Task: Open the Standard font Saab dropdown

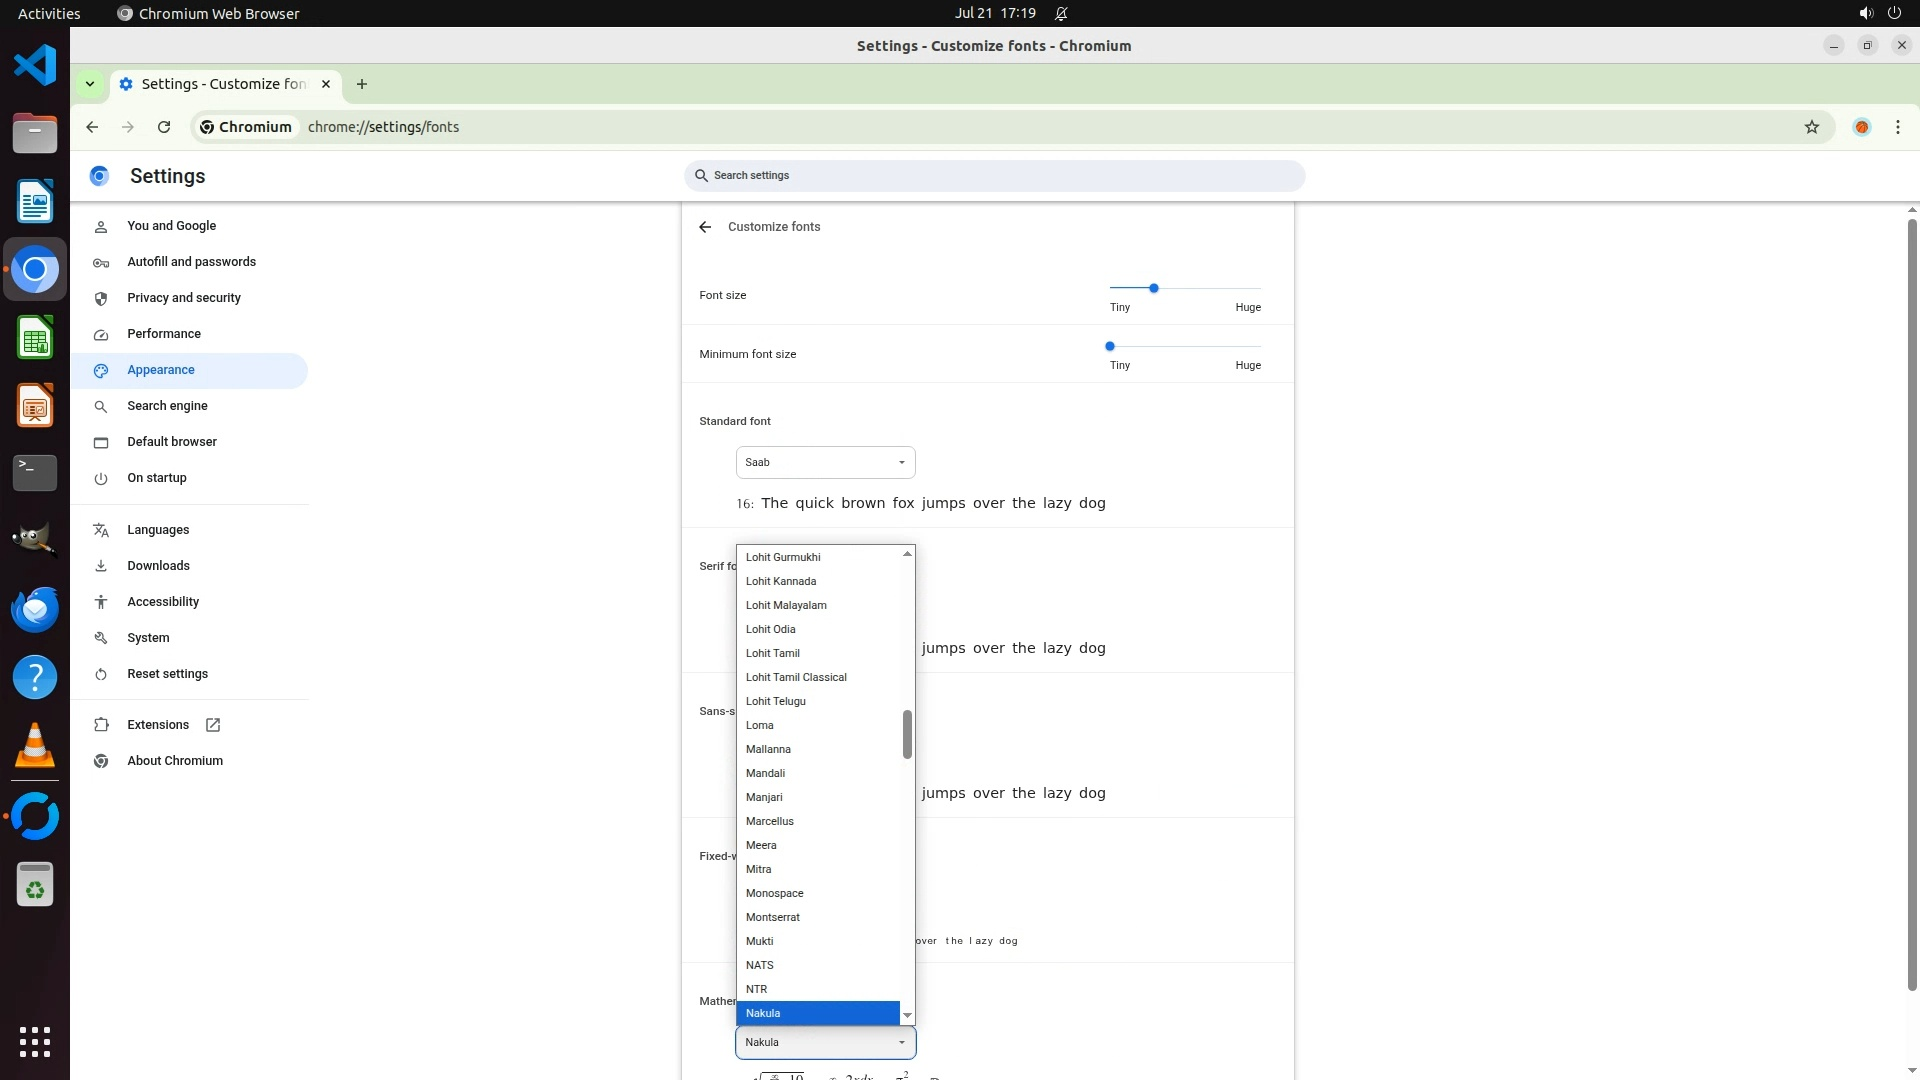Action: pyautogui.click(x=825, y=462)
